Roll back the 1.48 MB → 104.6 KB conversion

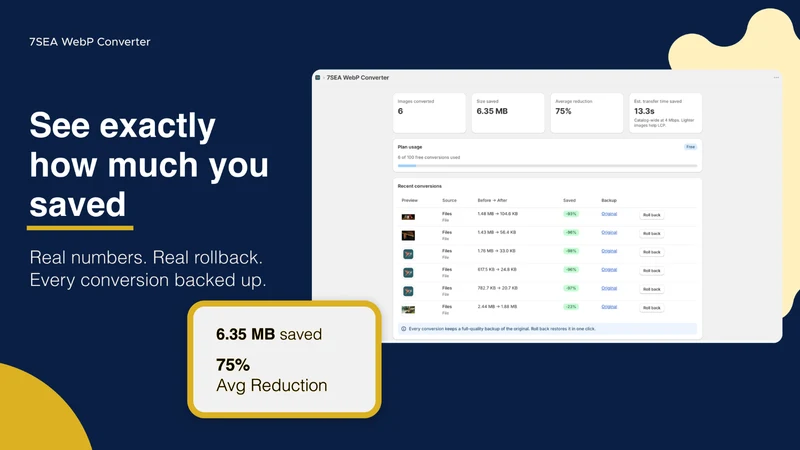point(652,215)
